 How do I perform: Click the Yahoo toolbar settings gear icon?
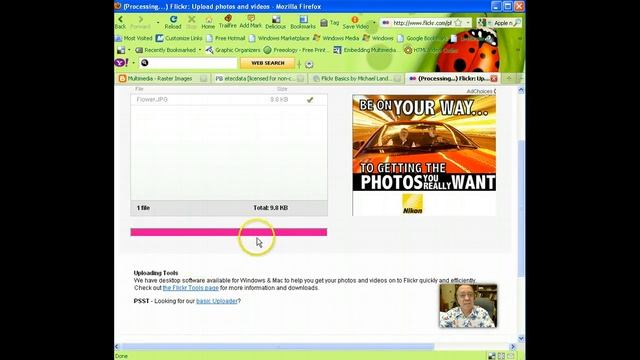309,64
